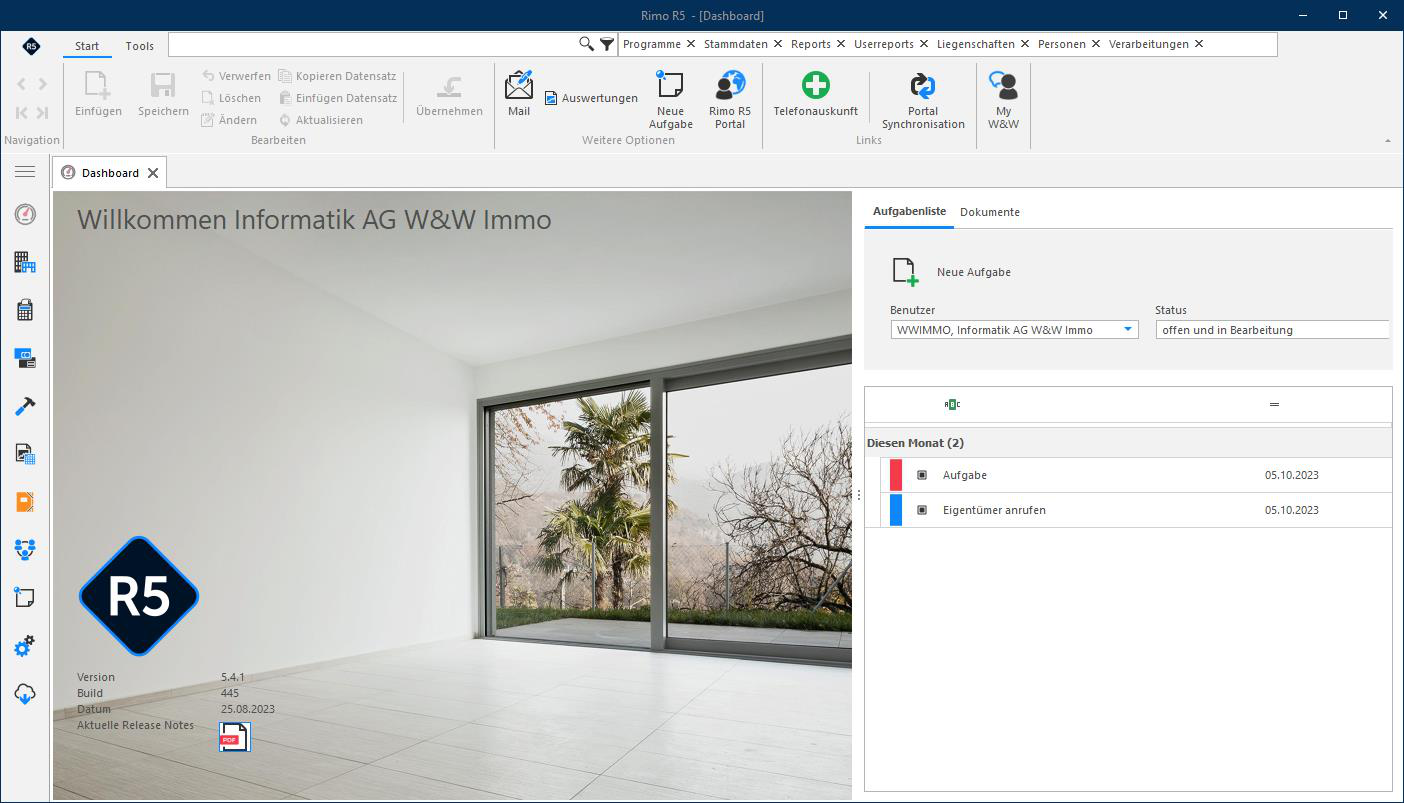Screen dimensions: 1404x803
Task: Open the orange notebook icon in sidebar
Action: pyautogui.click(x=25, y=502)
